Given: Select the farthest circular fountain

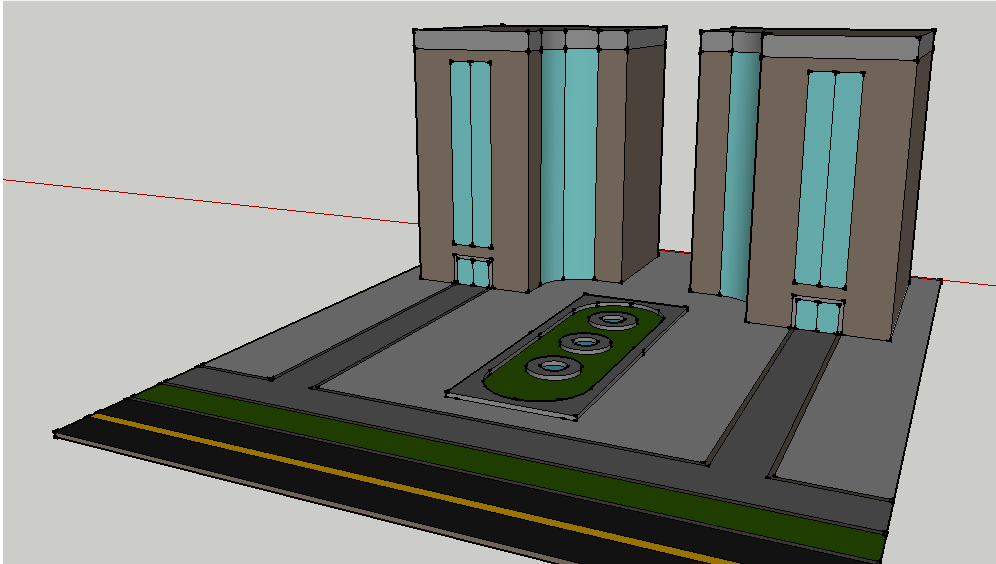Looking at the screenshot, I should coord(612,320).
